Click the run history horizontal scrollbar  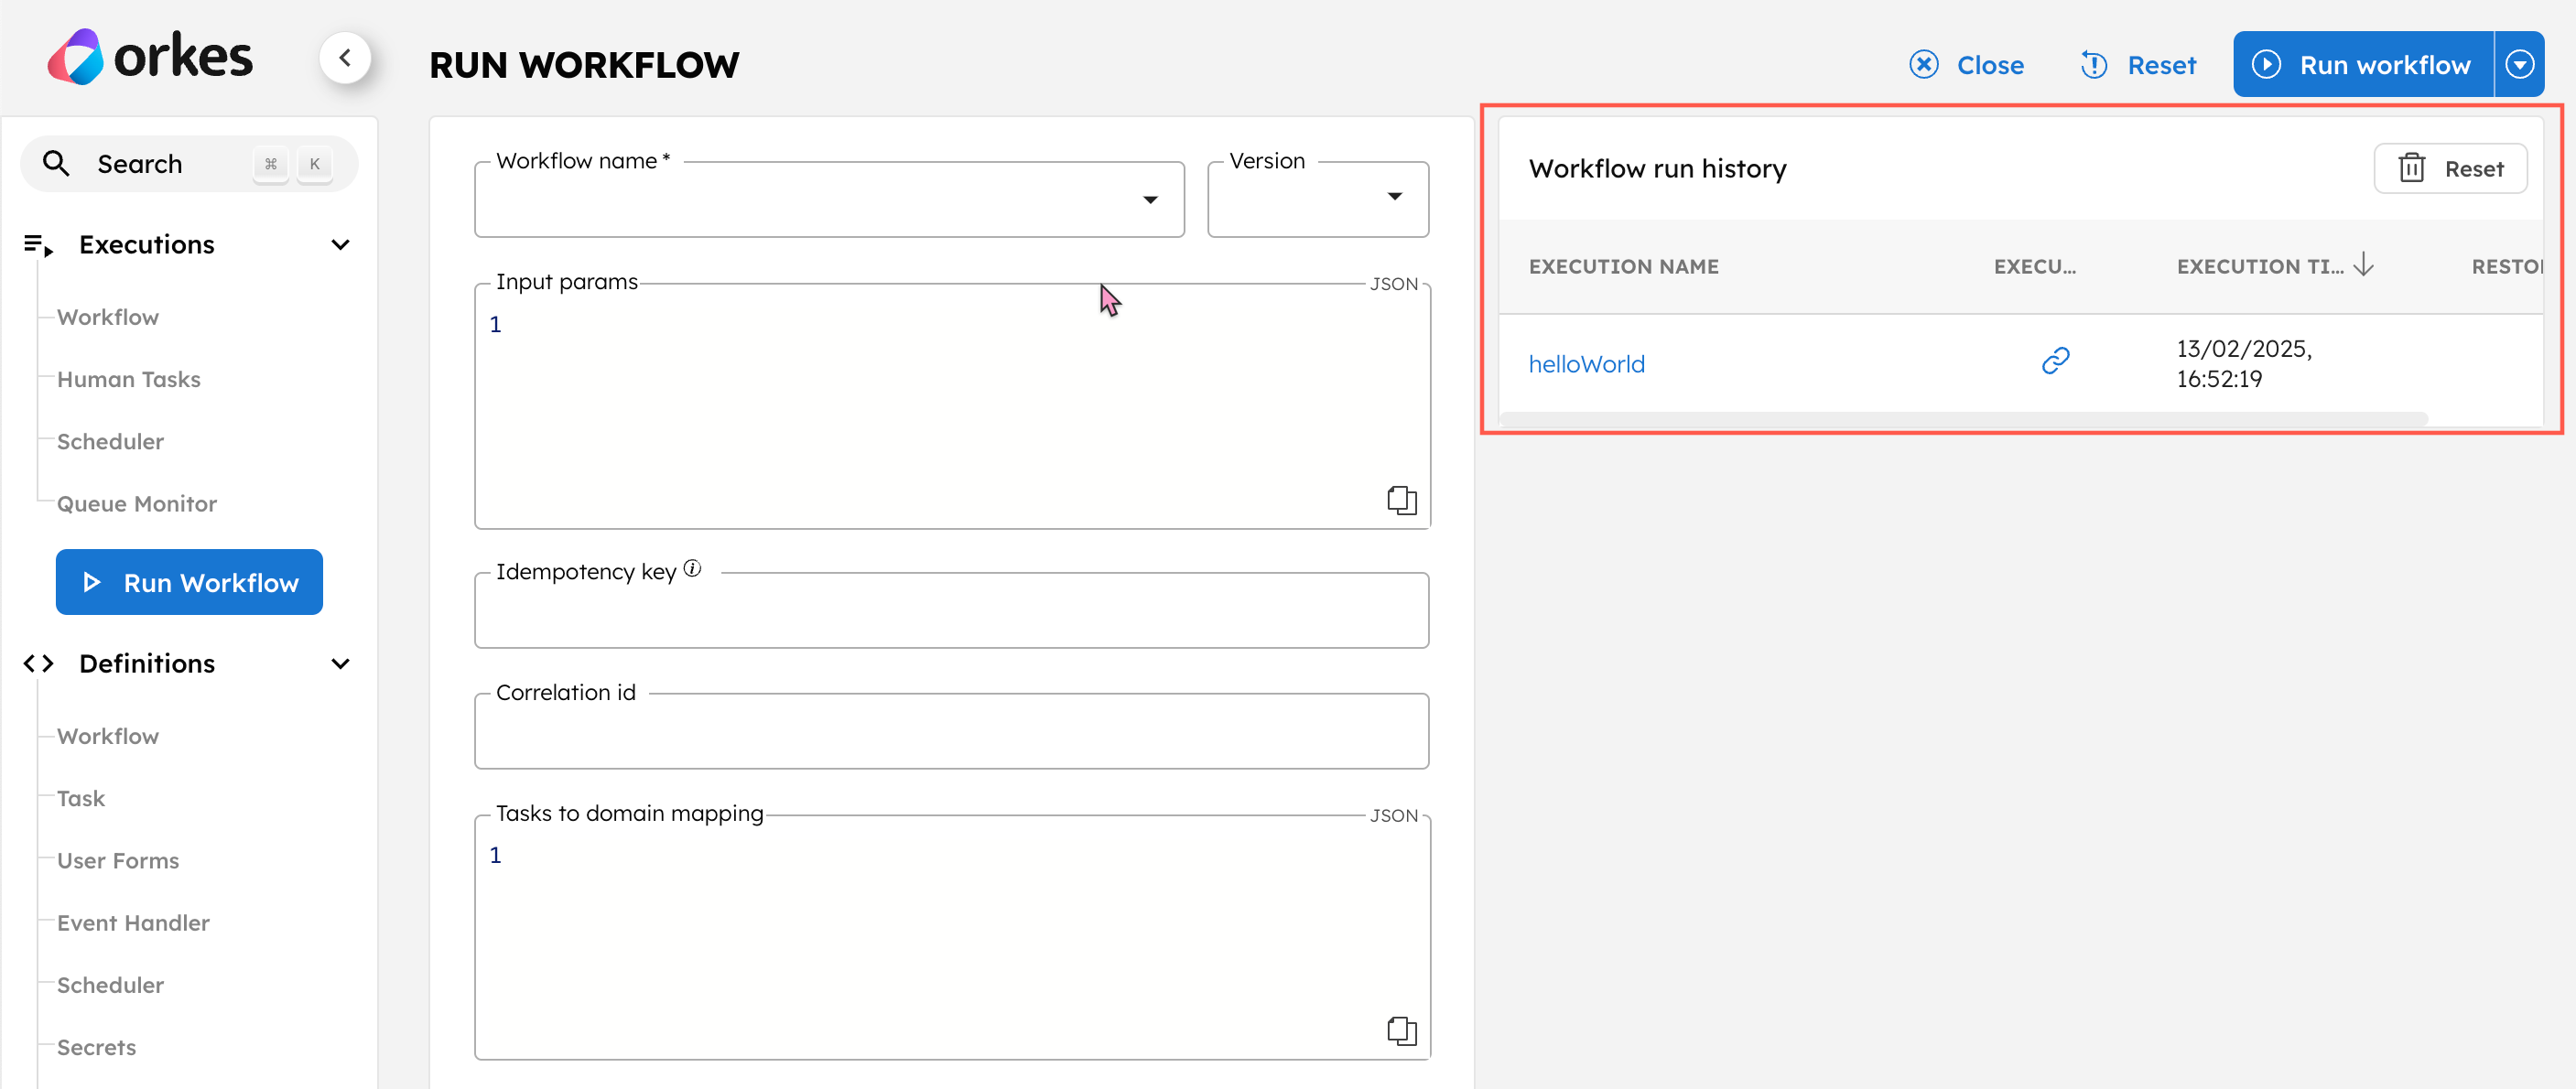1964,418
